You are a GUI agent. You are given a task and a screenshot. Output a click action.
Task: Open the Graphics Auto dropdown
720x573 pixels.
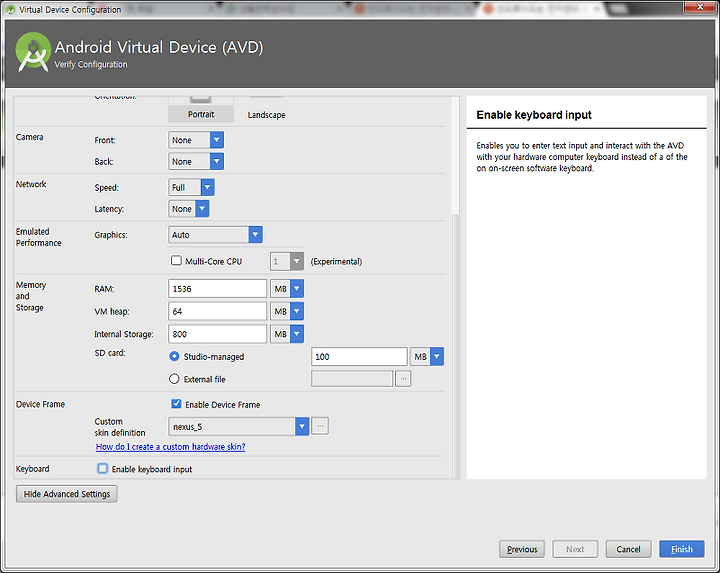tap(215, 235)
